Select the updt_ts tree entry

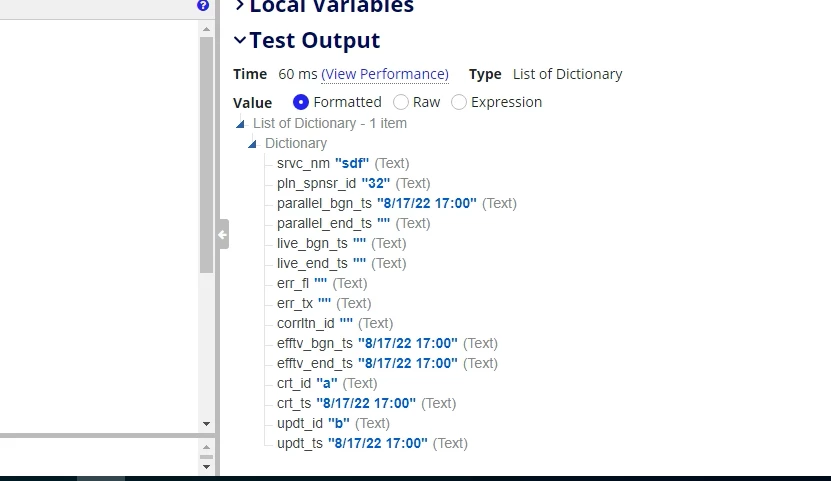[x=372, y=443]
